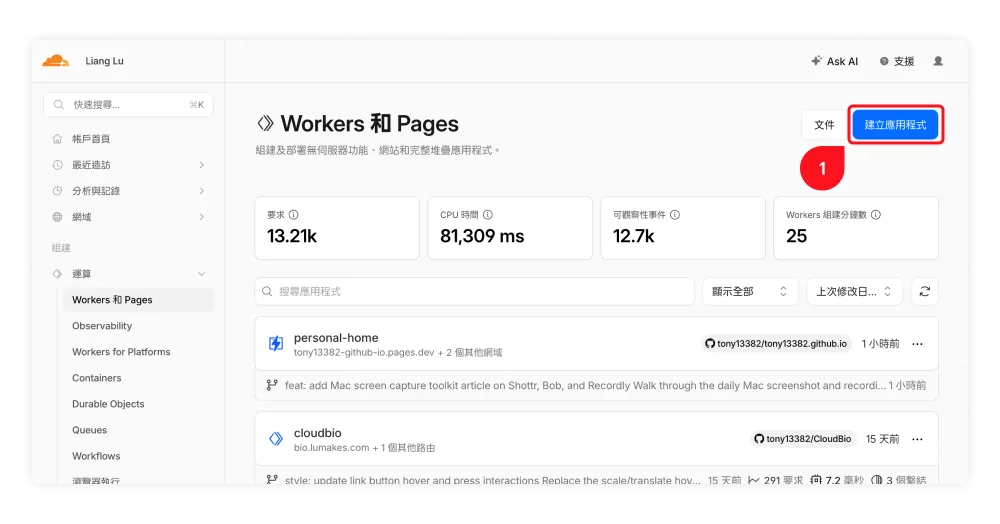Click the 帳戶首頁 home icon

coord(57,139)
